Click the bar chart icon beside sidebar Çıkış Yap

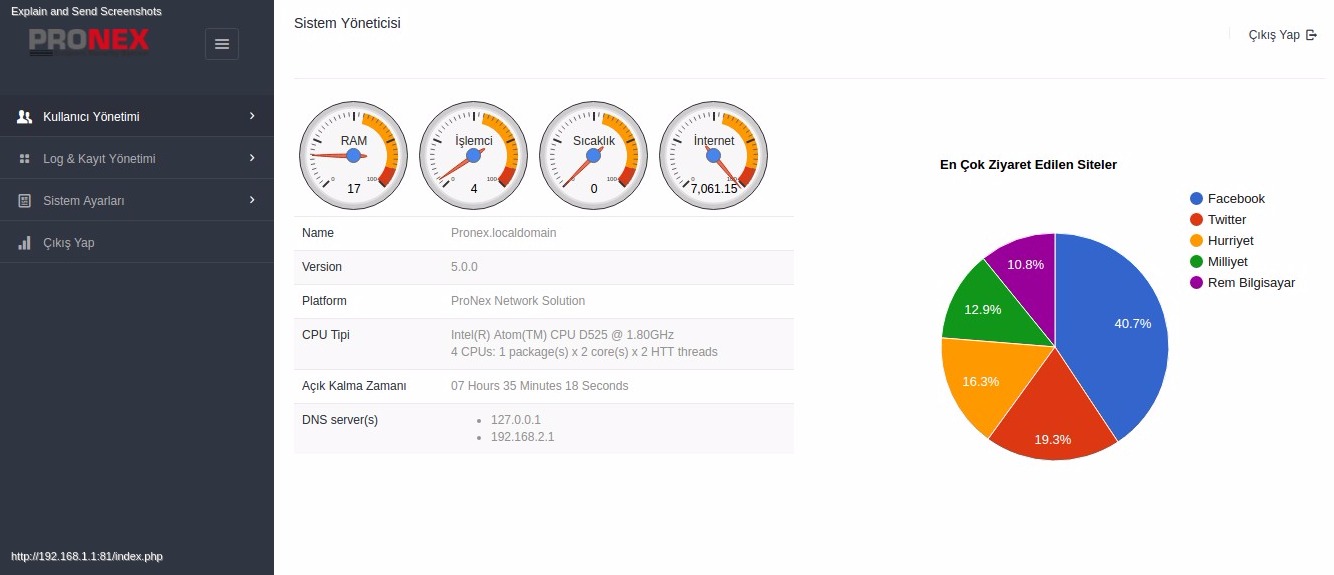click(25, 243)
